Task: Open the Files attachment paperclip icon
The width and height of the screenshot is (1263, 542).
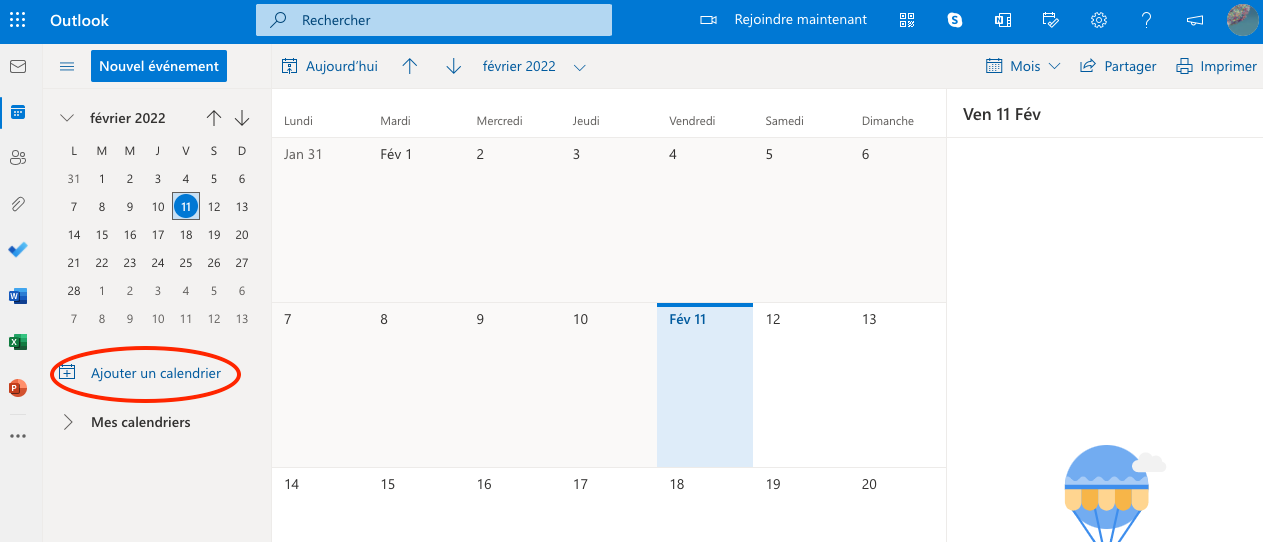Action: coord(18,204)
